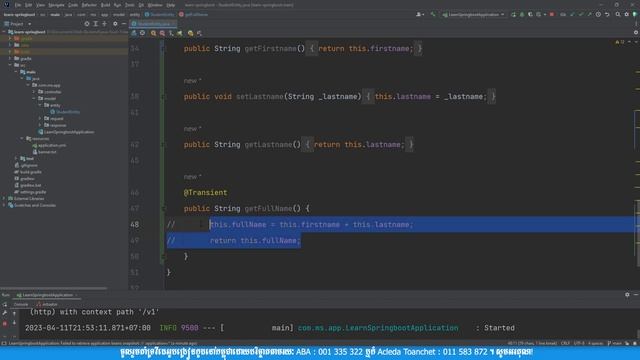
Task: Open the Help menu
Action: point(171,5)
